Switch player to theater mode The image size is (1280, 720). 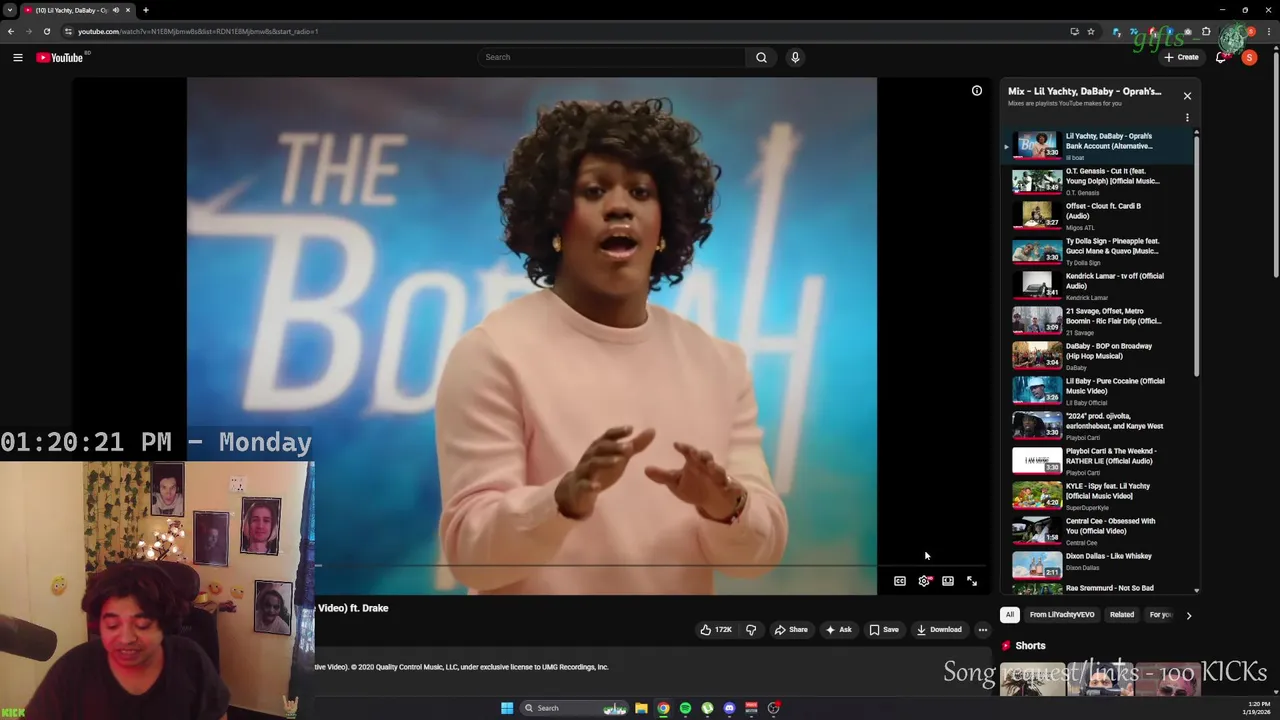tap(948, 581)
